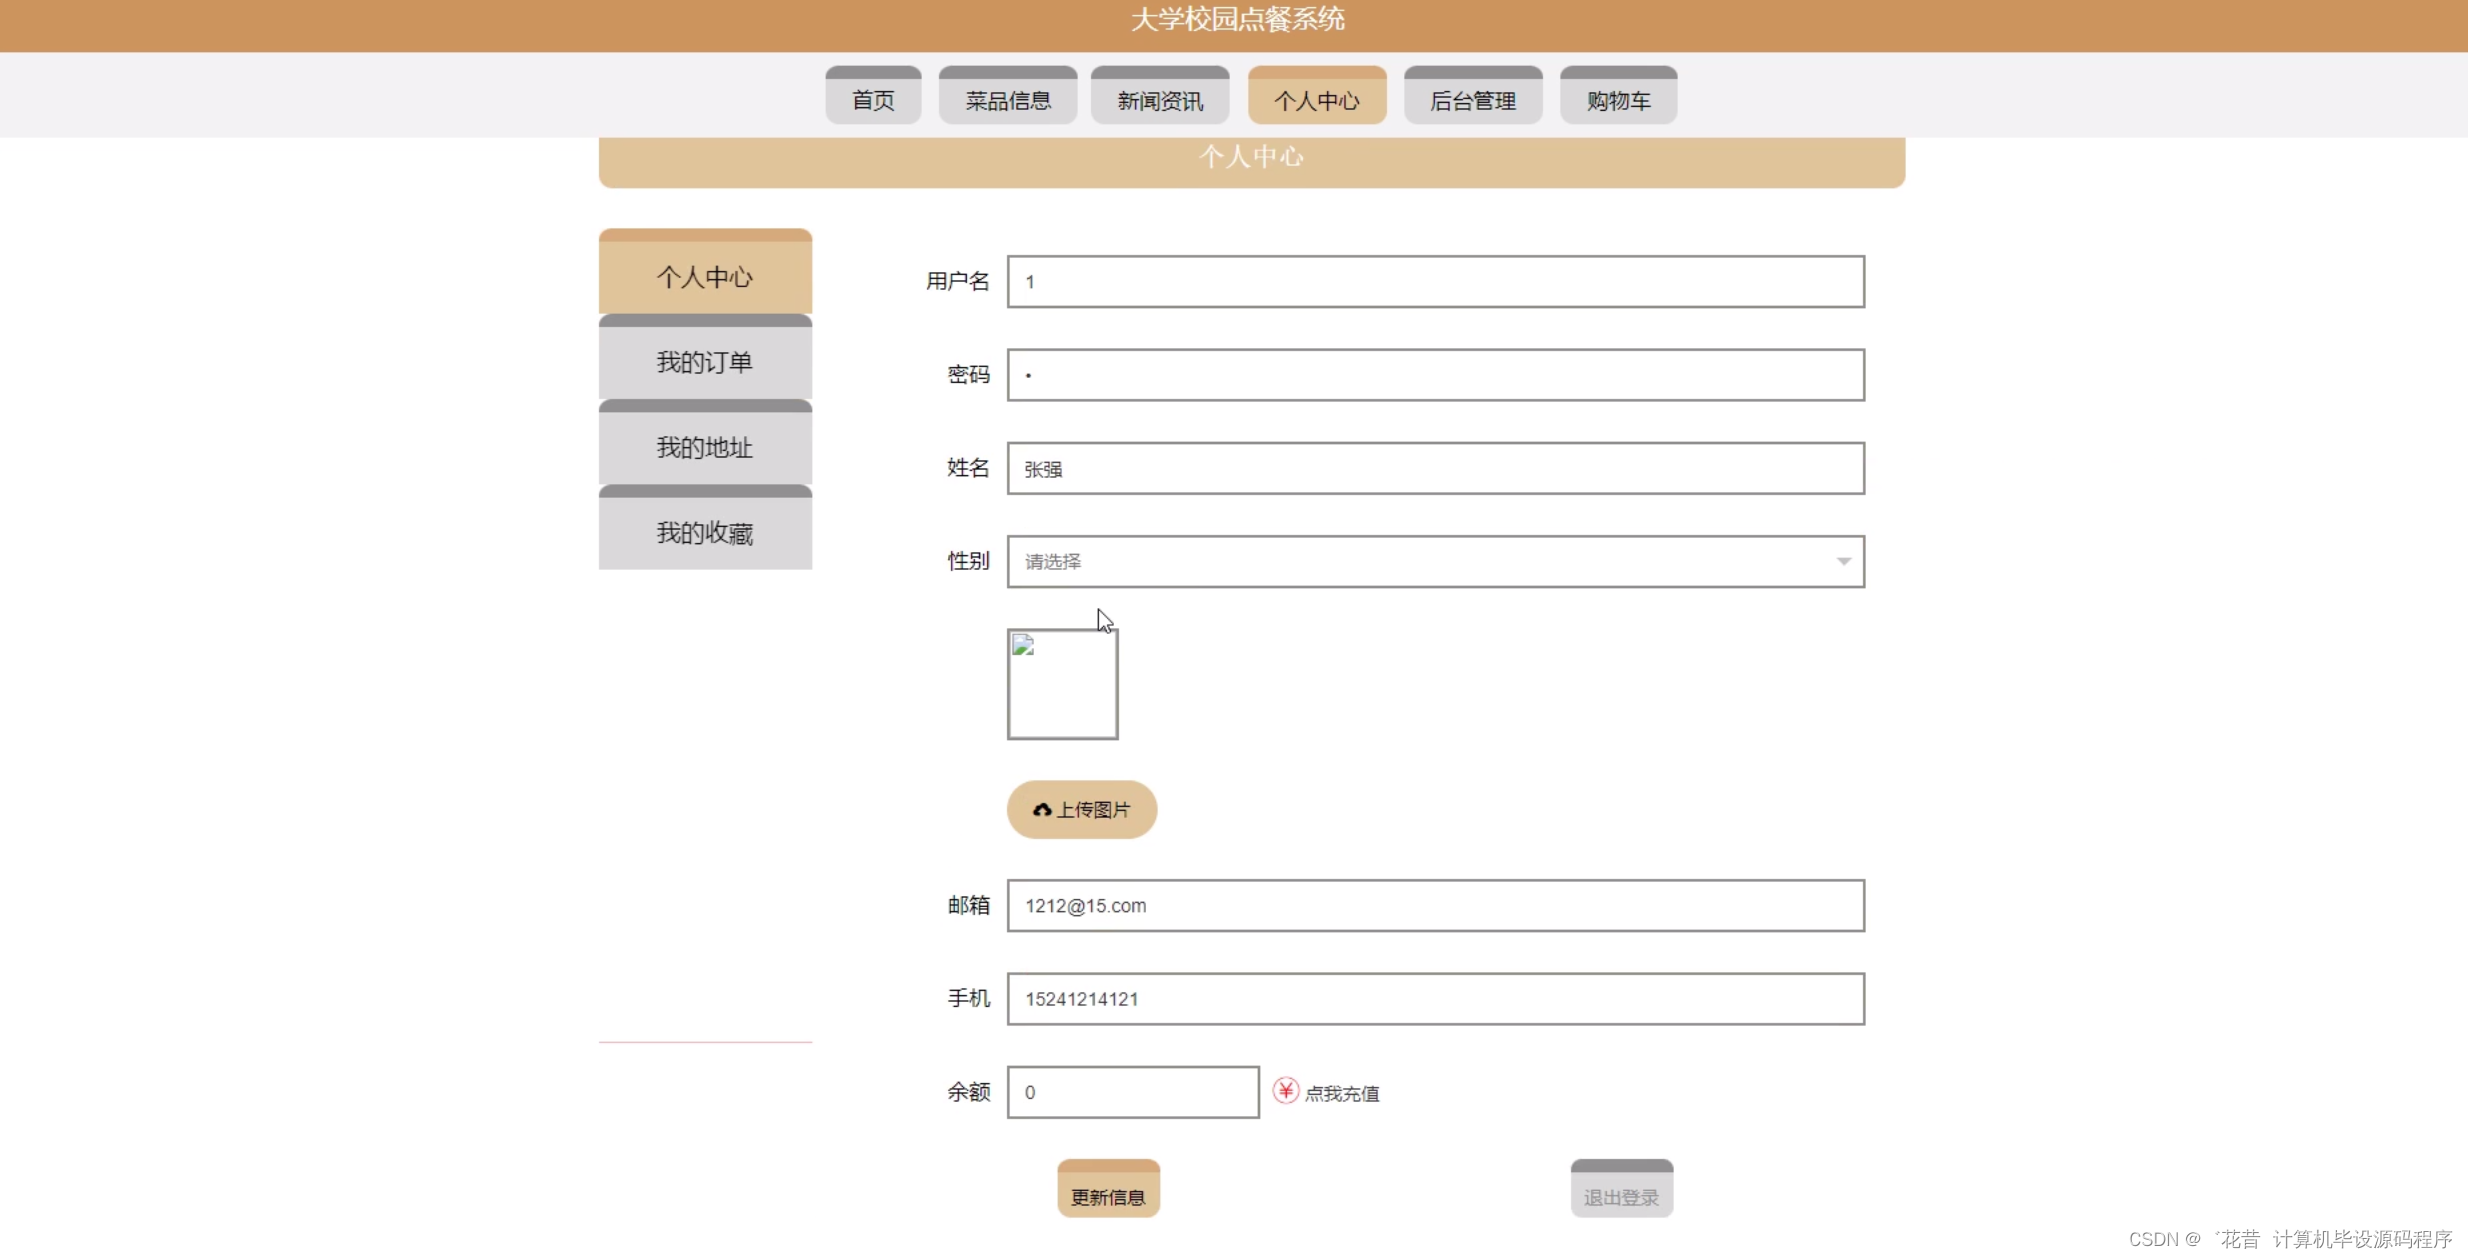Open the 购物车 shopping cart tab

pos(1617,100)
